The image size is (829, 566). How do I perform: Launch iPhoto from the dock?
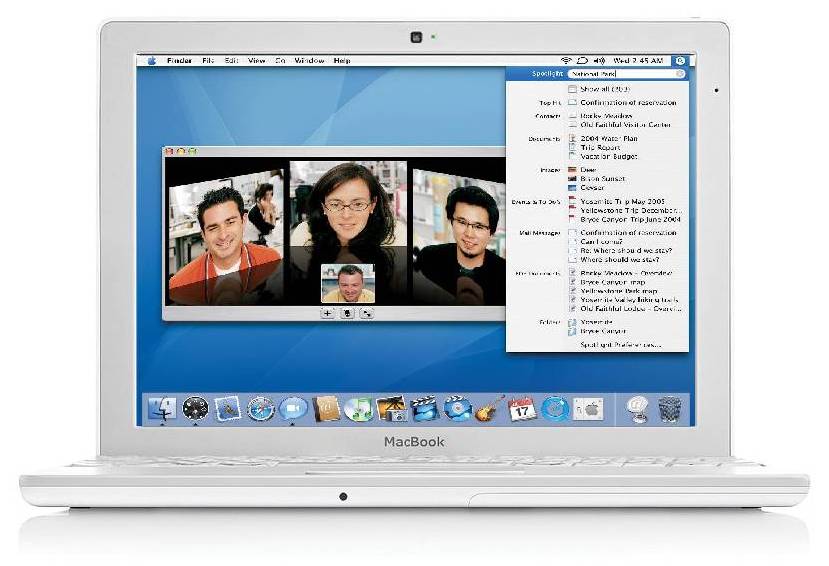click(391, 409)
